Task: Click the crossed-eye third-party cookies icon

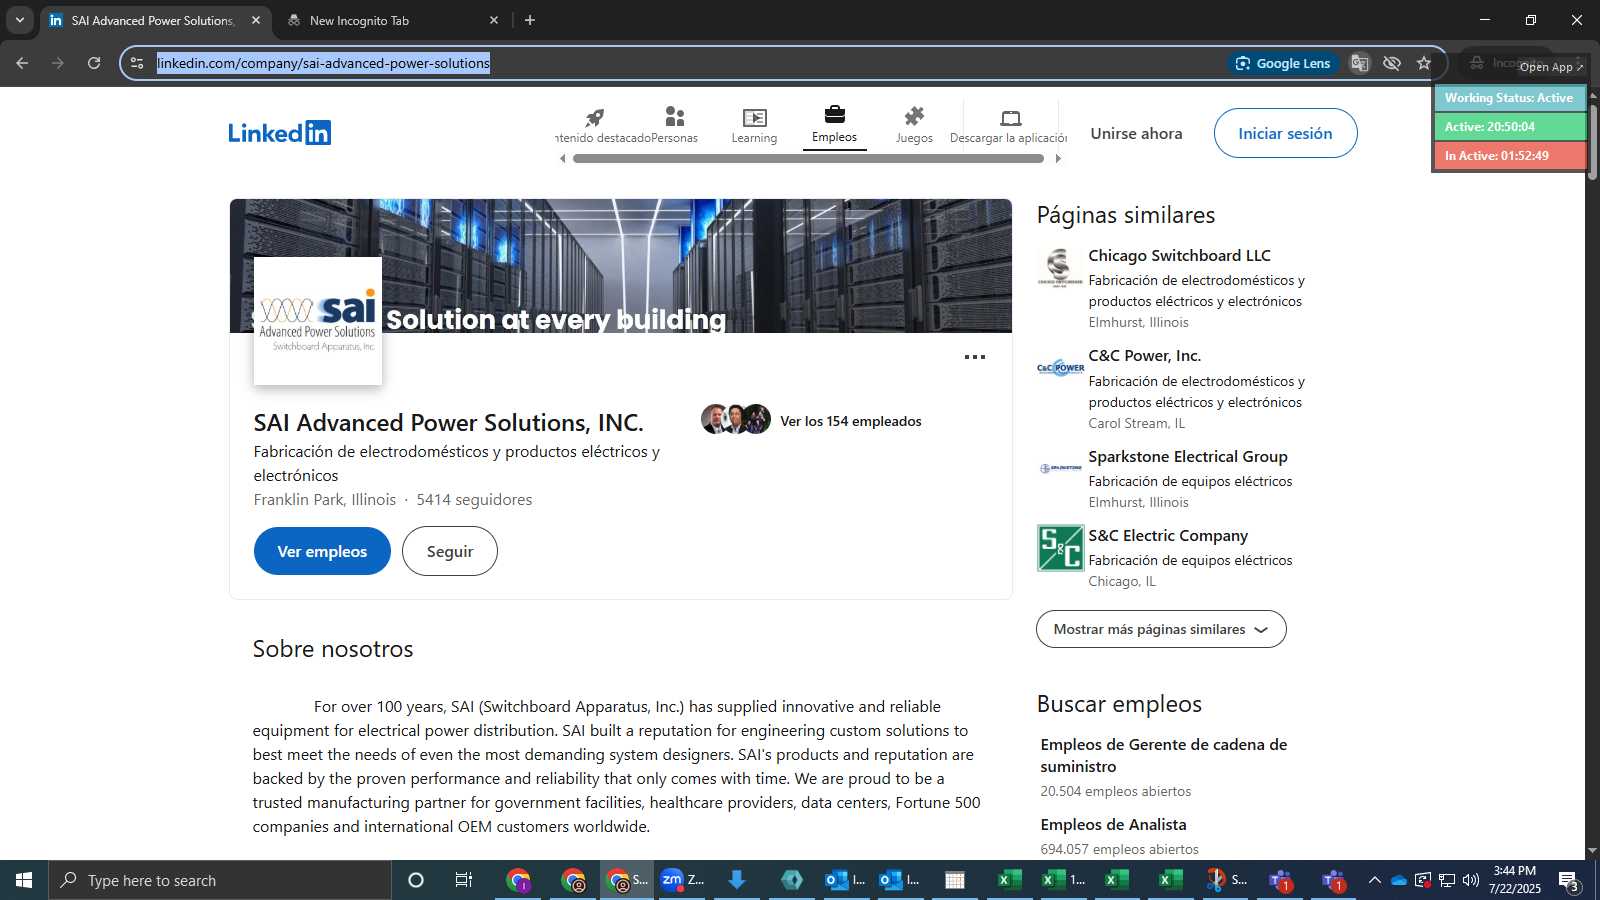Action: (x=1391, y=63)
